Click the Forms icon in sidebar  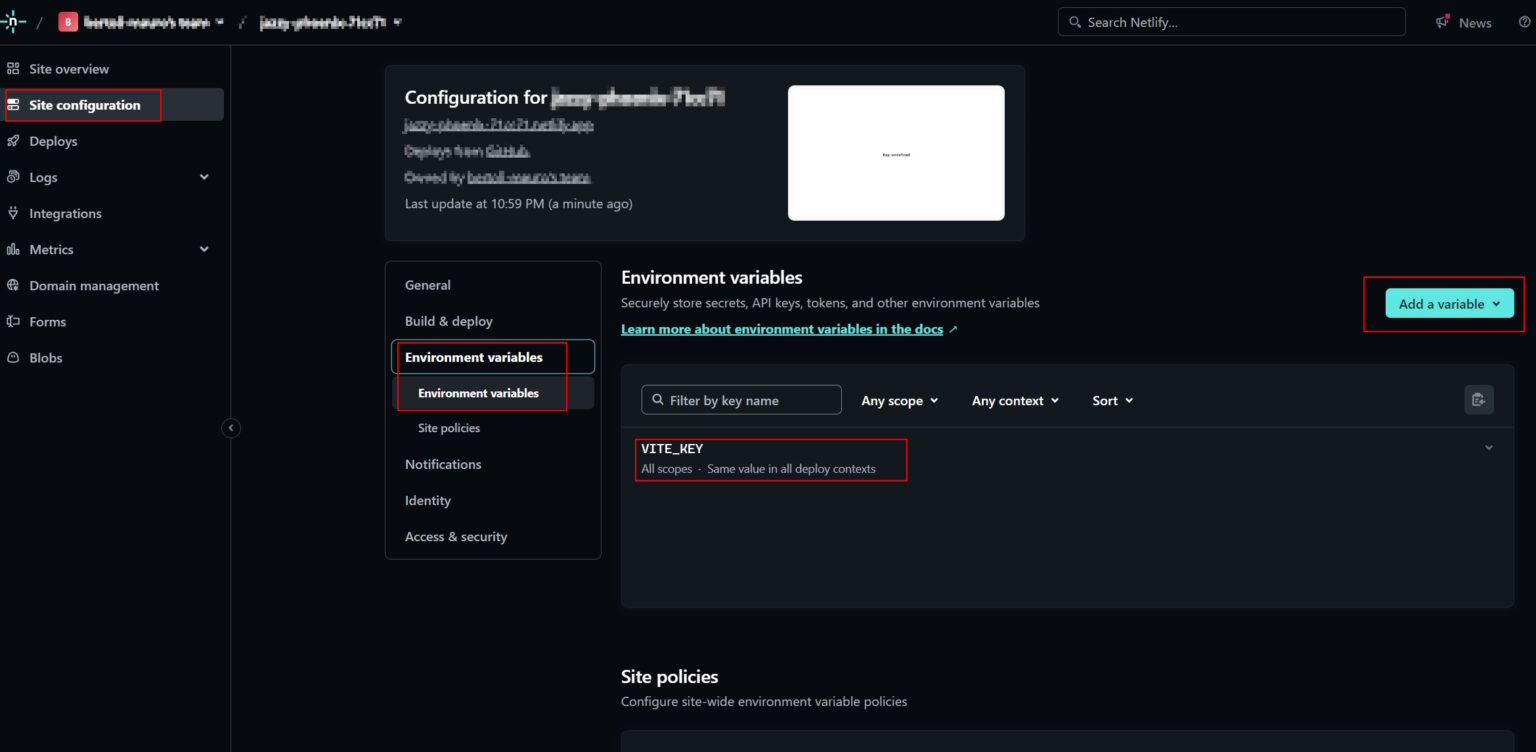(x=13, y=321)
